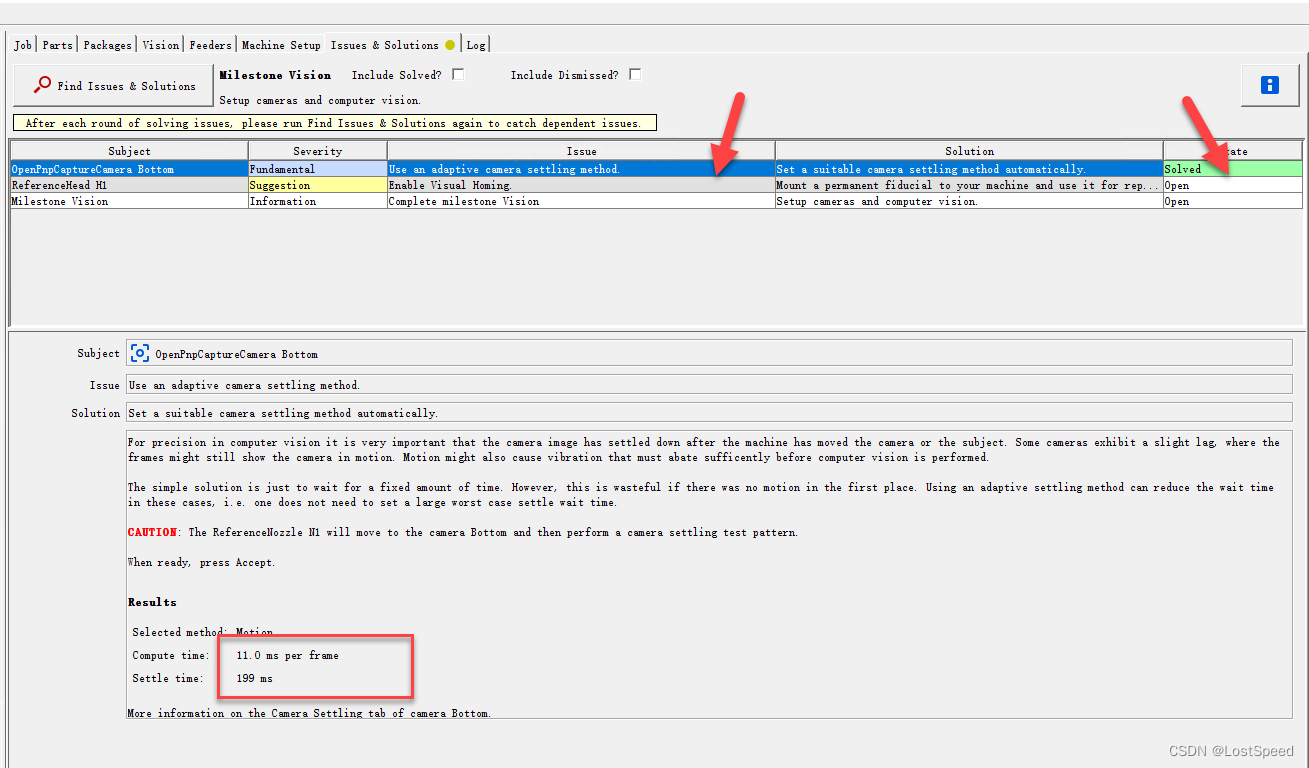Click the red CAUTION text

[x=152, y=532]
